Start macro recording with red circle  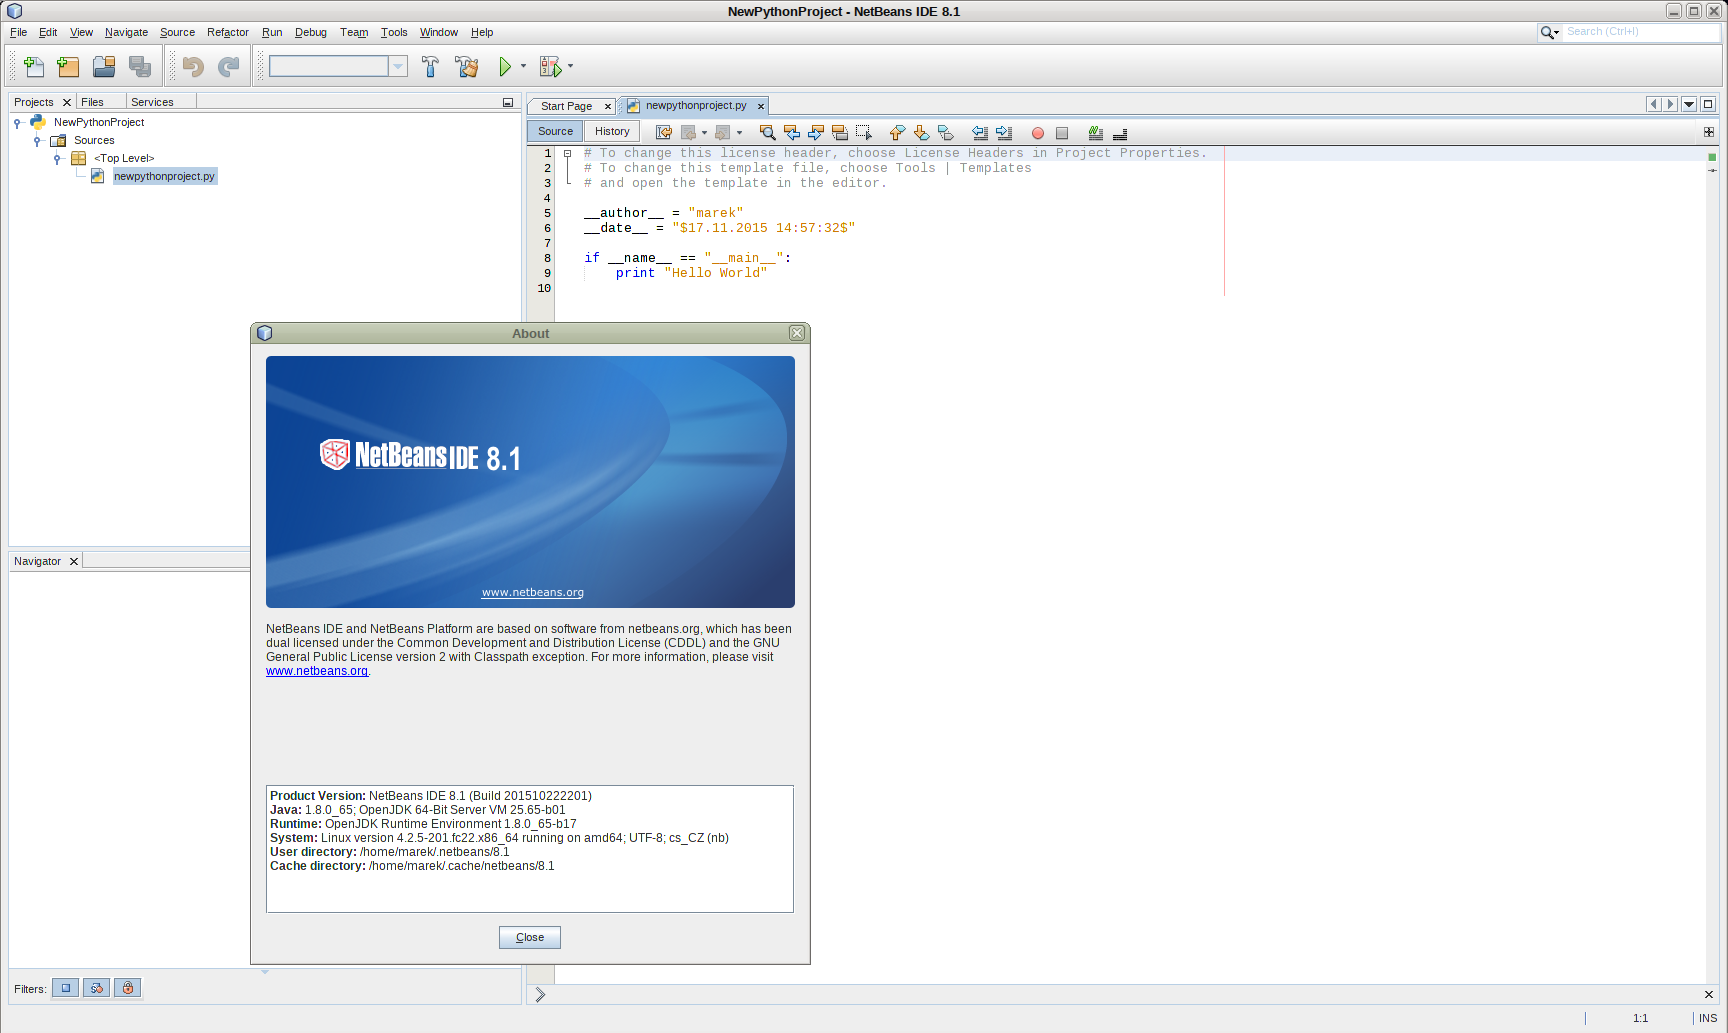[1038, 133]
